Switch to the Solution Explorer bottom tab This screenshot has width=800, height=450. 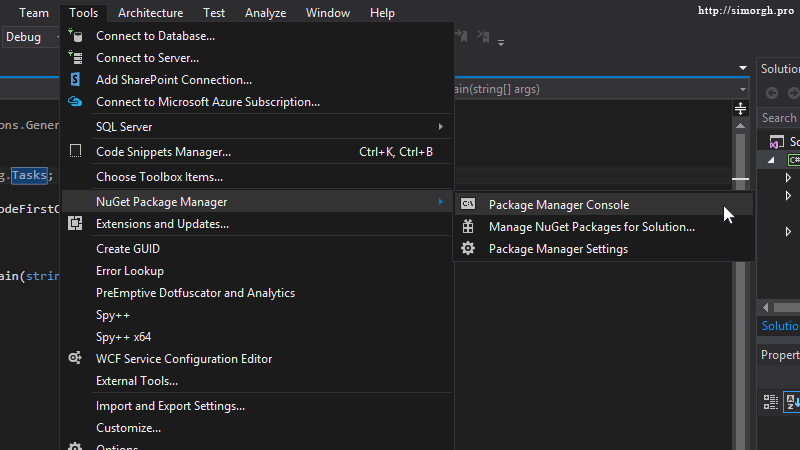780,326
